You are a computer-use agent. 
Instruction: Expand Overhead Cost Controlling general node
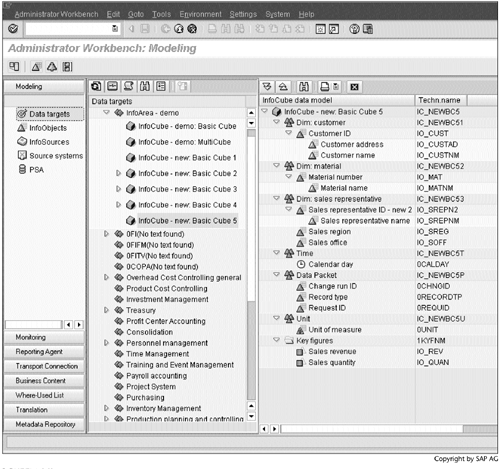pyautogui.click(x=106, y=277)
